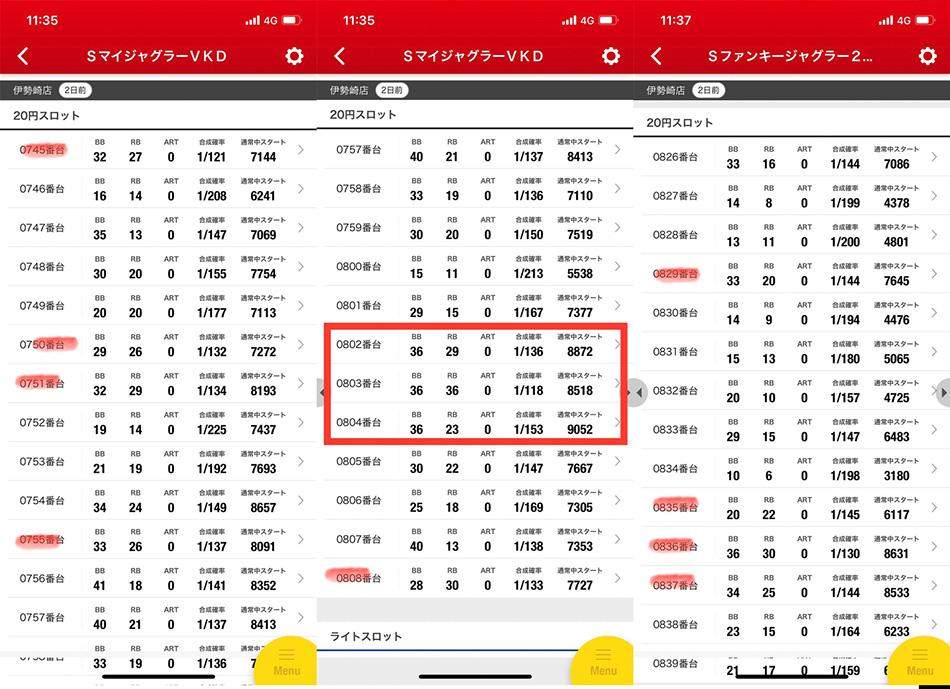Expand row 0830番台 chevron
950x689 pixels.
934,313
